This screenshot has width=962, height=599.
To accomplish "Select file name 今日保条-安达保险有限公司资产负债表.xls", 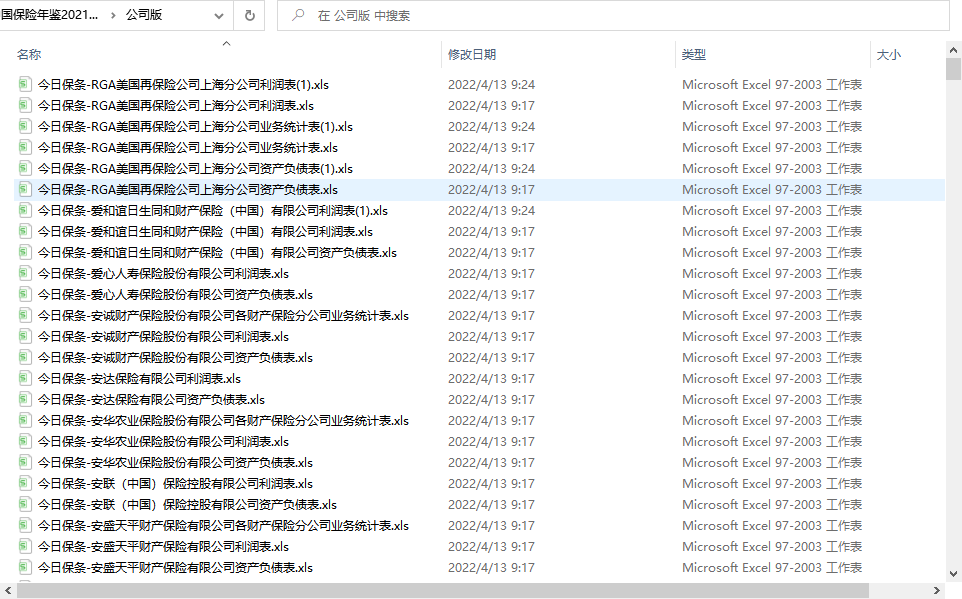I will (151, 400).
